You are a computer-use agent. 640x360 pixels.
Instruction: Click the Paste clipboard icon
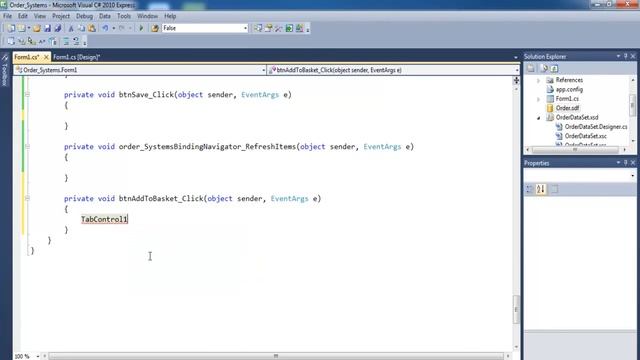(92, 28)
